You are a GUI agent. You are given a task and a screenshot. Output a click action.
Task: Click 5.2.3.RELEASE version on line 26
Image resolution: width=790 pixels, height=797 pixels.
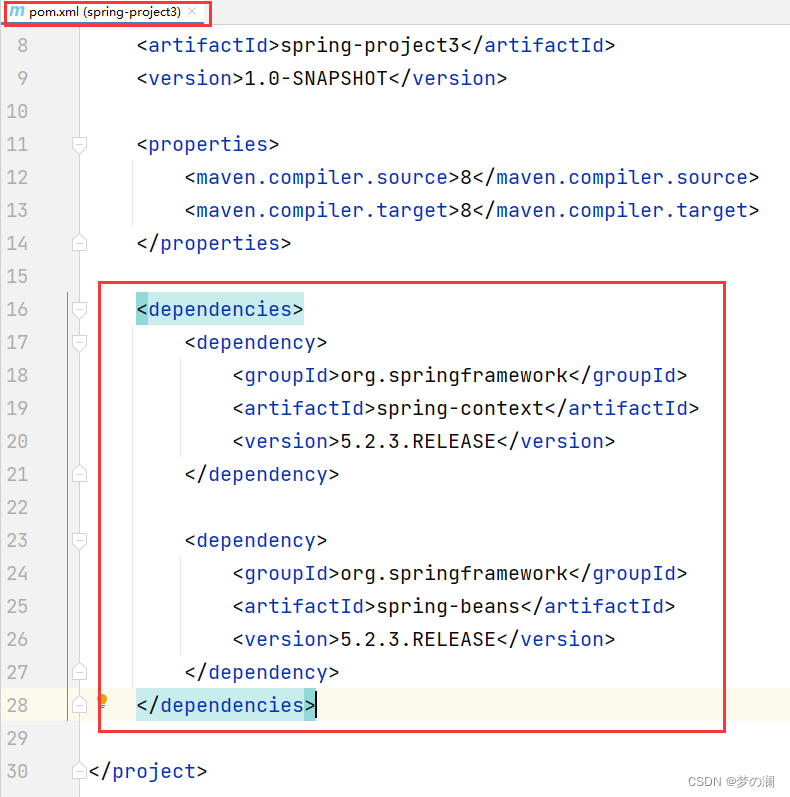click(418, 639)
